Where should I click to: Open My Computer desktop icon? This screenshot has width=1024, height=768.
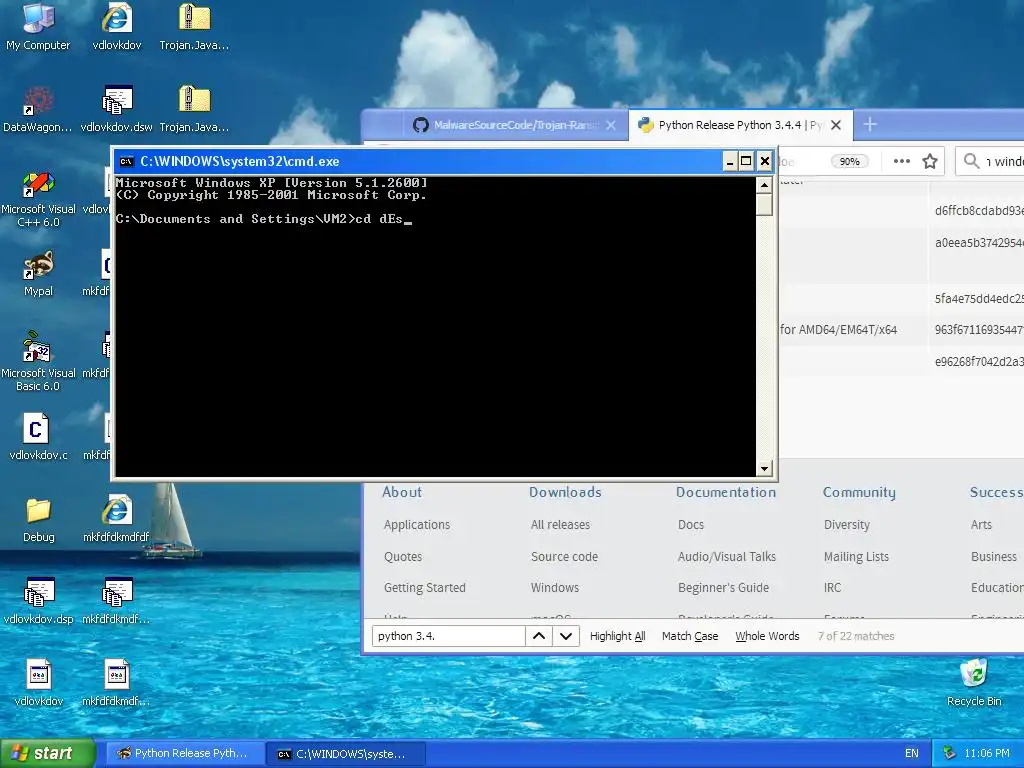38,27
